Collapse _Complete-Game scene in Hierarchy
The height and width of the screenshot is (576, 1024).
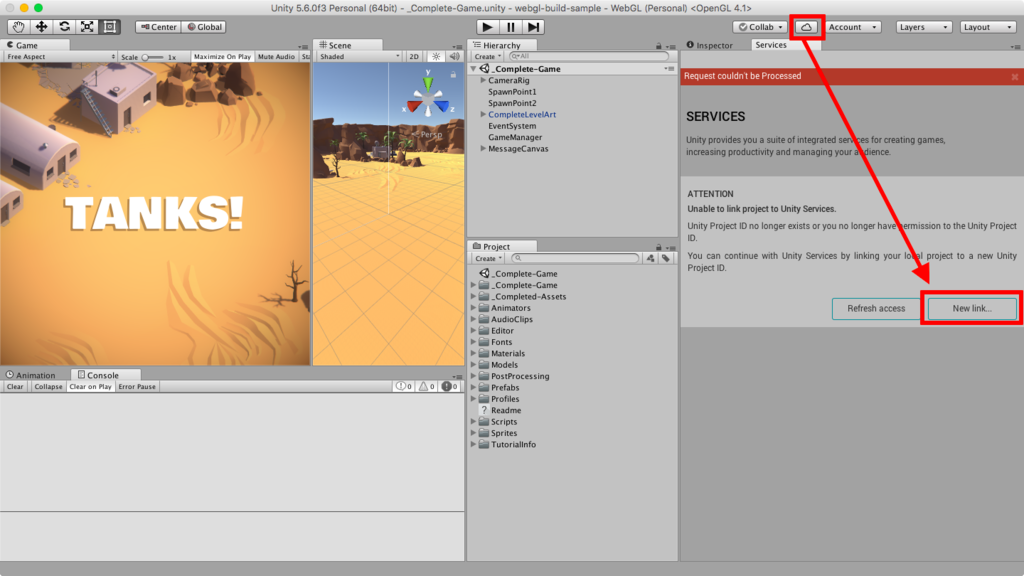(x=473, y=69)
